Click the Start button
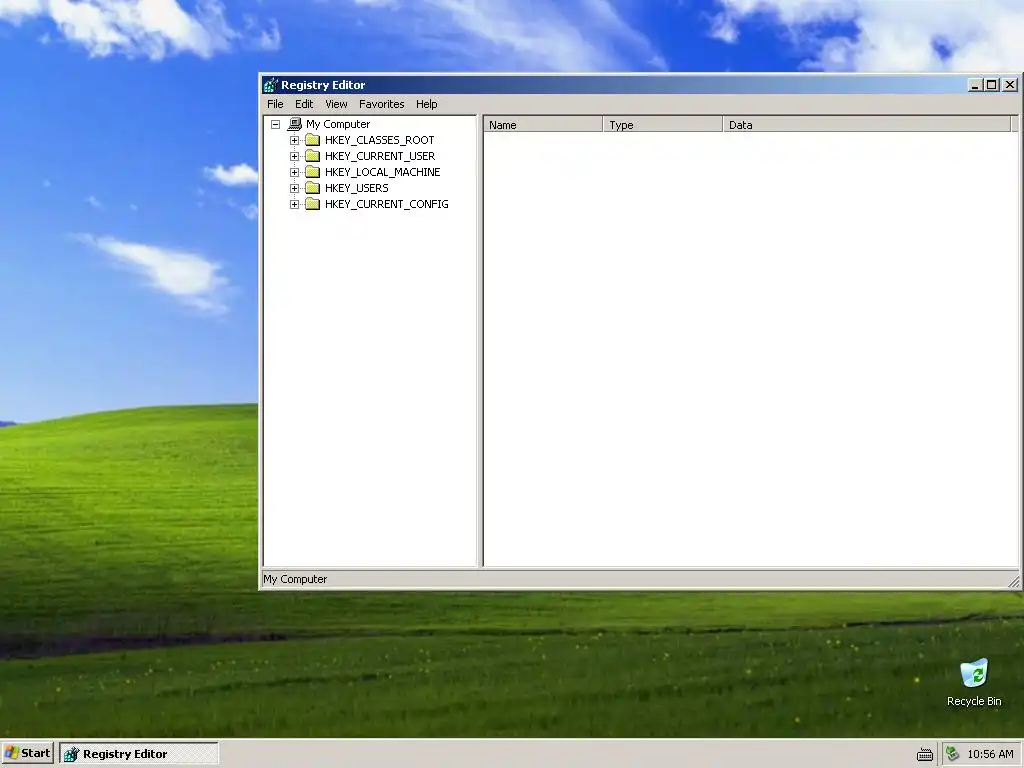 click(x=27, y=753)
